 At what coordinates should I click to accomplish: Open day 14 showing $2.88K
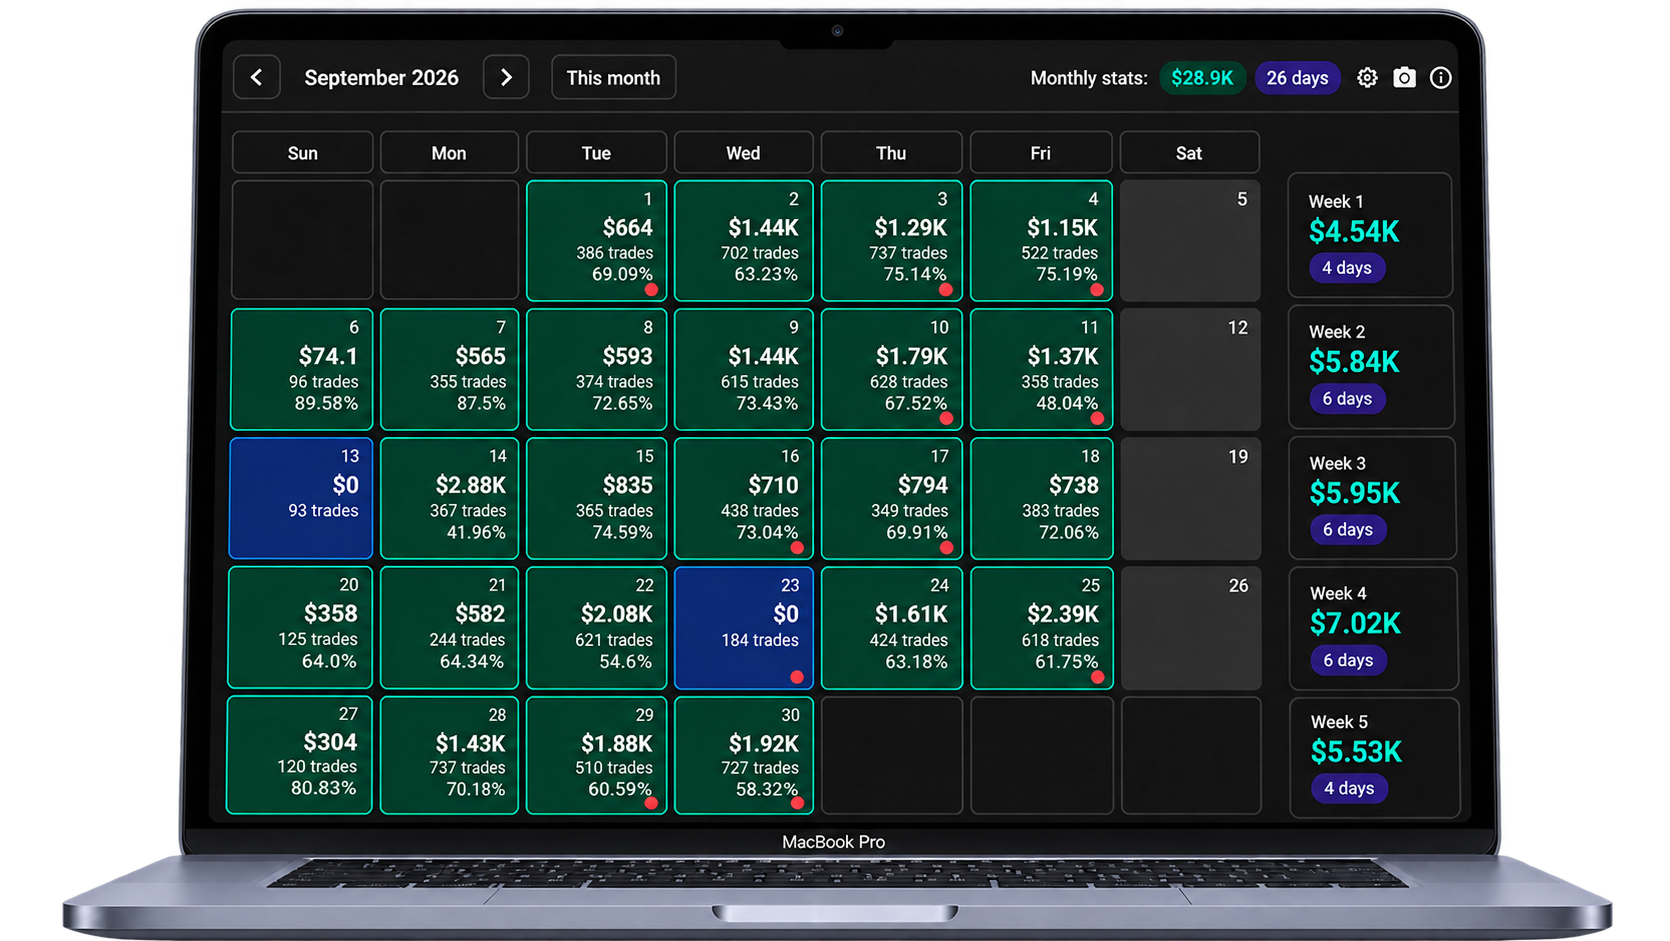(x=450, y=498)
